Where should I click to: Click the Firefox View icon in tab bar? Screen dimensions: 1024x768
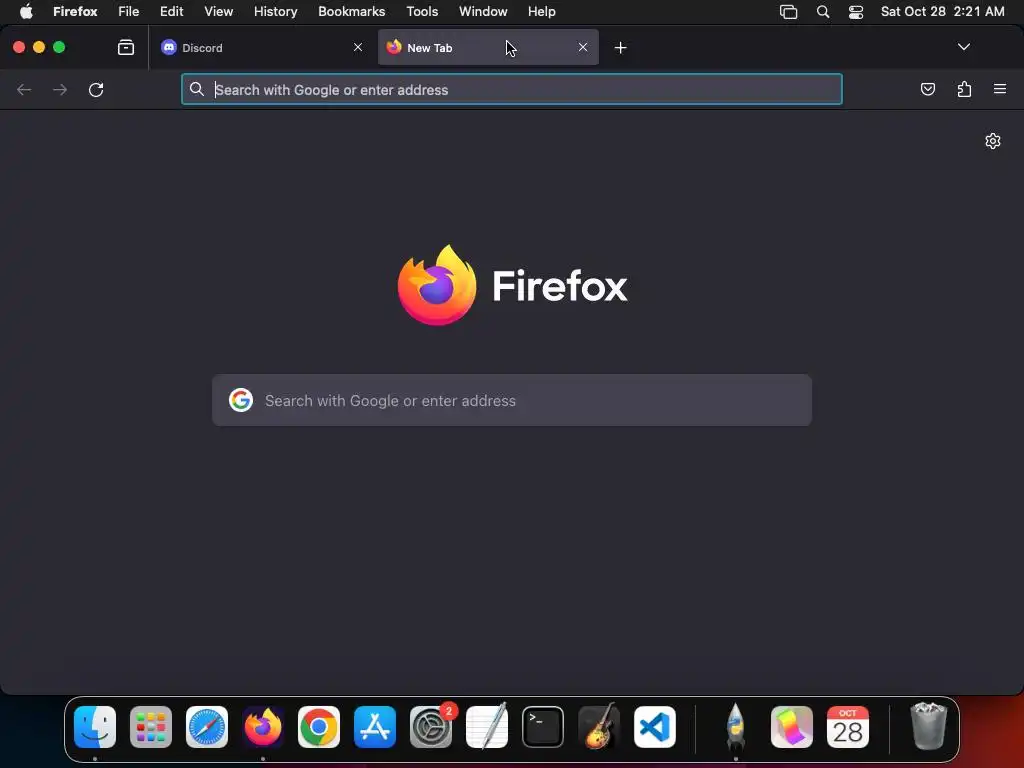(x=126, y=47)
